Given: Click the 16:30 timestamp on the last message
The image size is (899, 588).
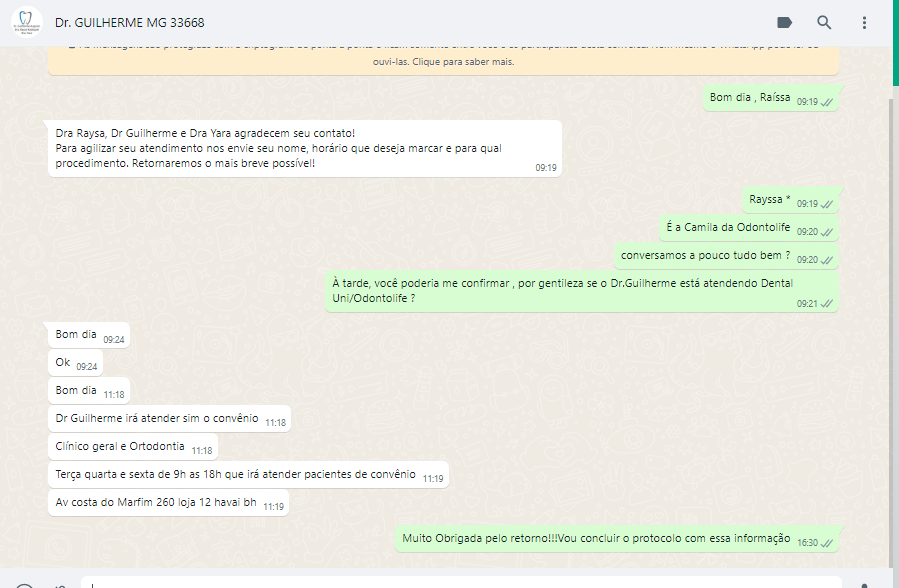Looking at the screenshot, I should [807, 543].
